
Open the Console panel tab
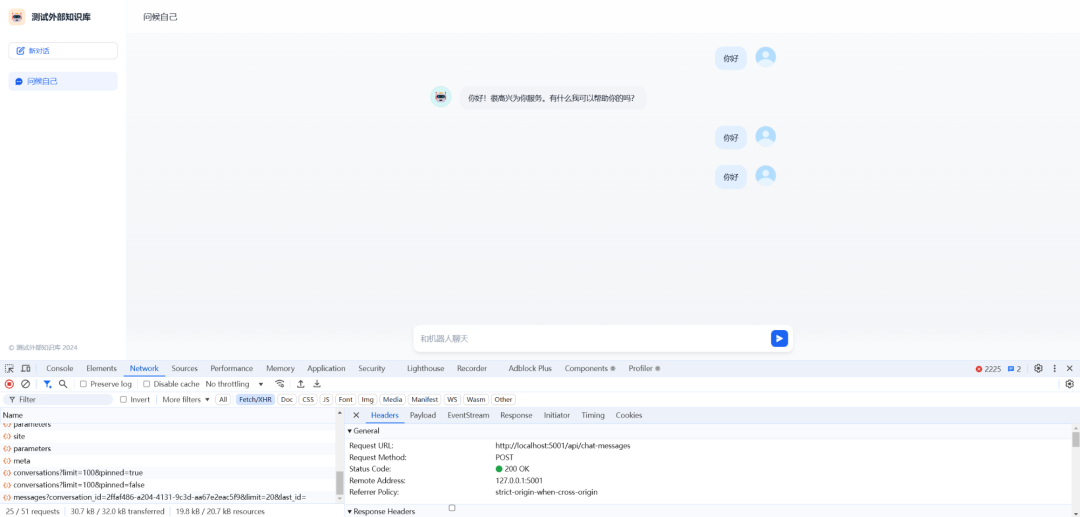coord(60,368)
